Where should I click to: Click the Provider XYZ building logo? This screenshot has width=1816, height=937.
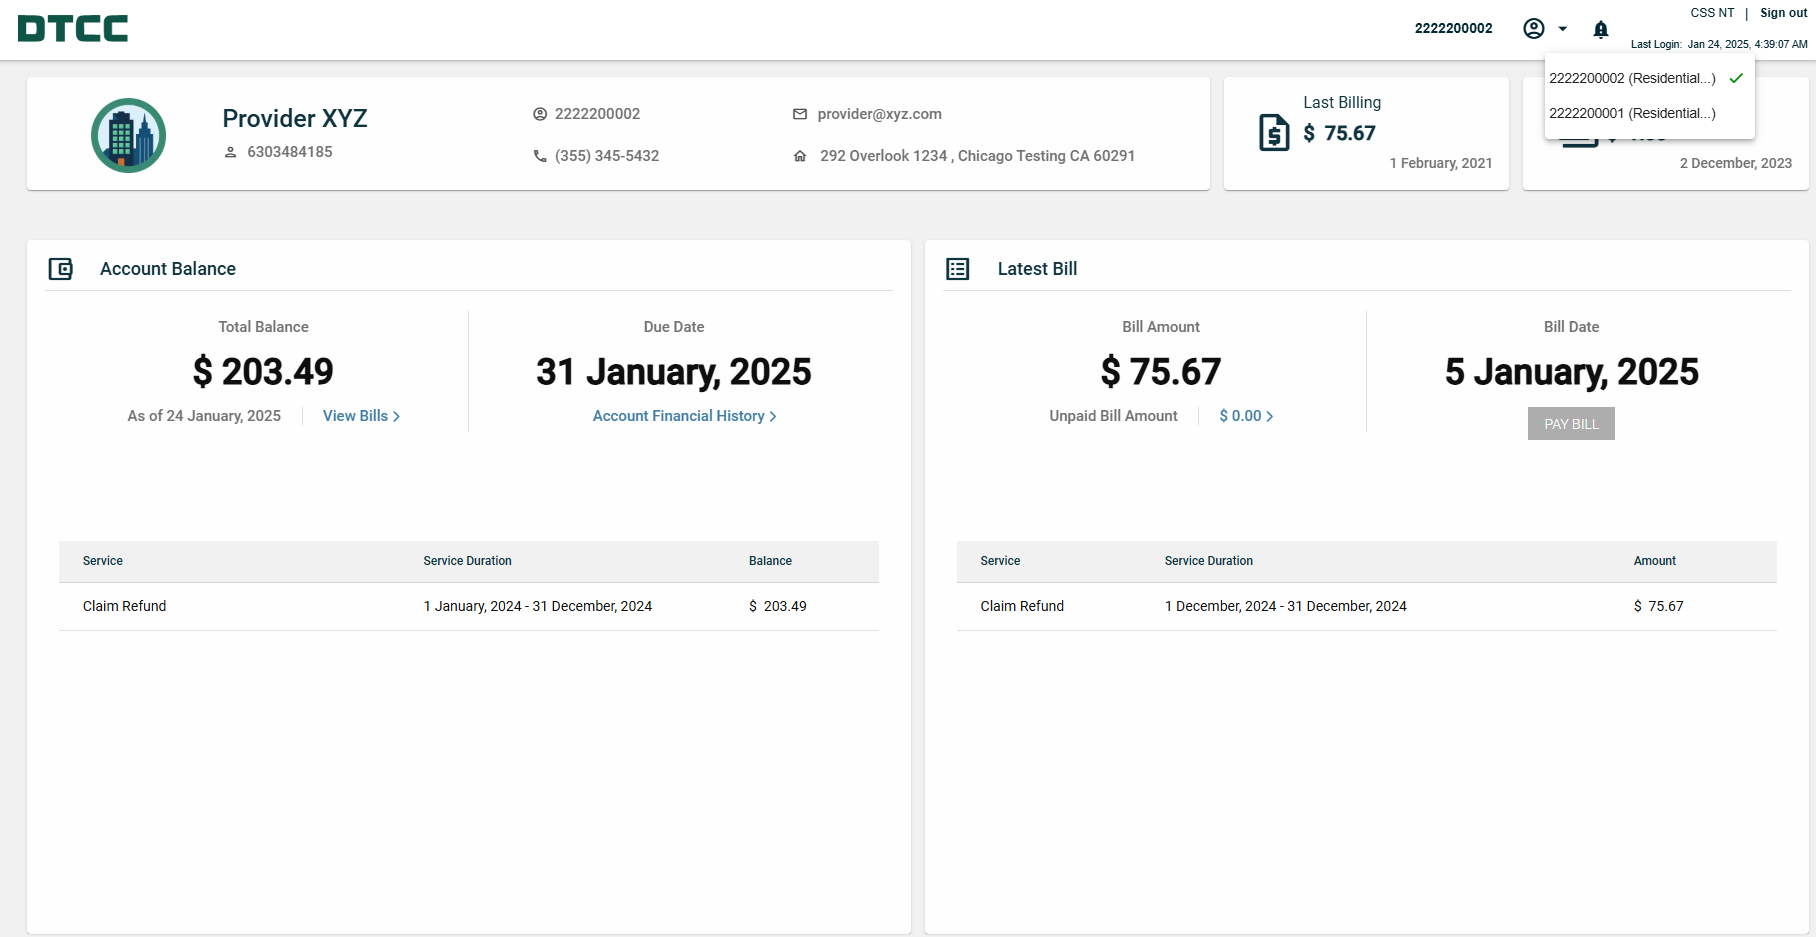click(x=128, y=135)
